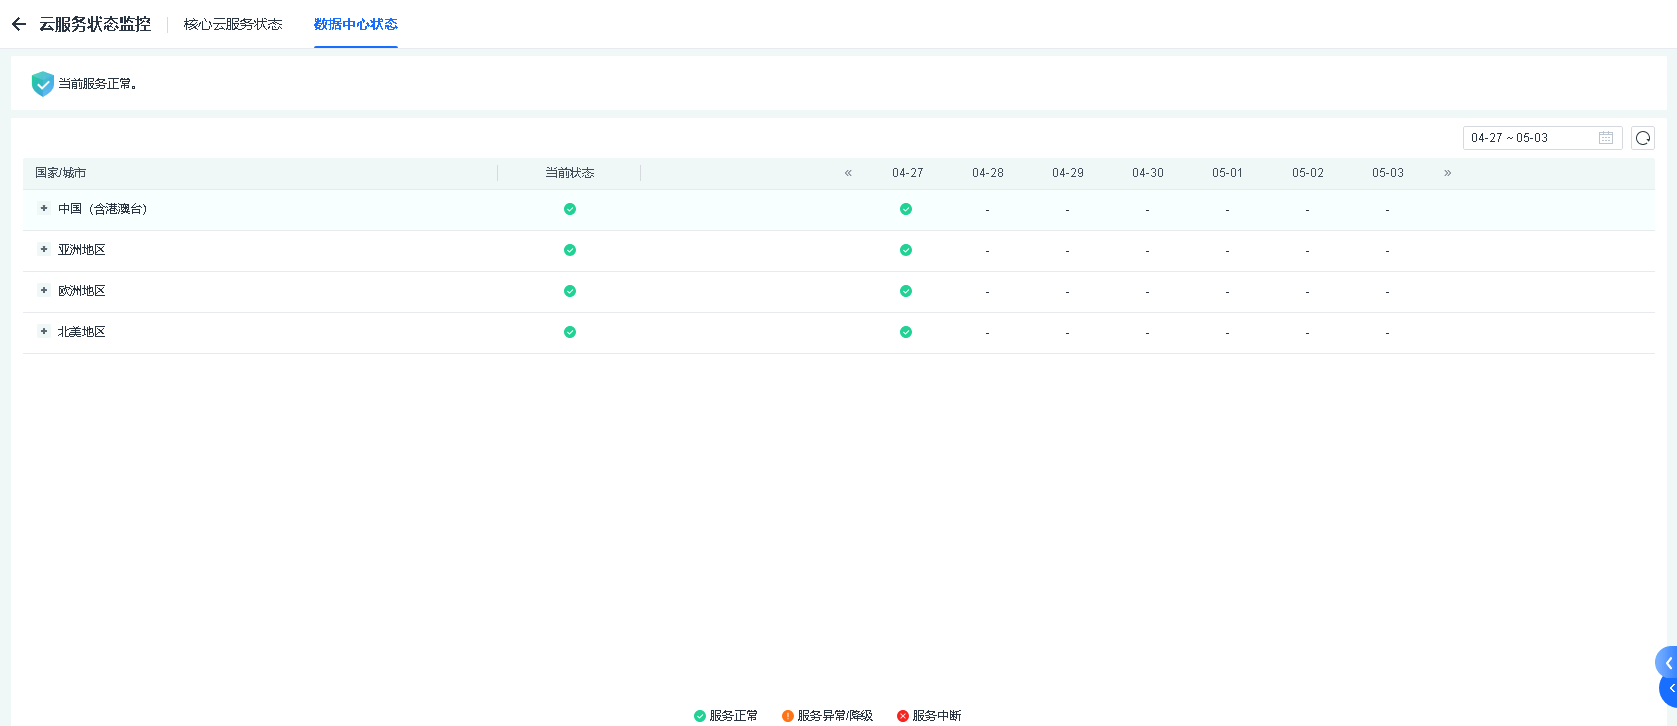This screenshot has height=726, width=1677.
Task: Expand the 亚洲地区 row
Action: 44,250
